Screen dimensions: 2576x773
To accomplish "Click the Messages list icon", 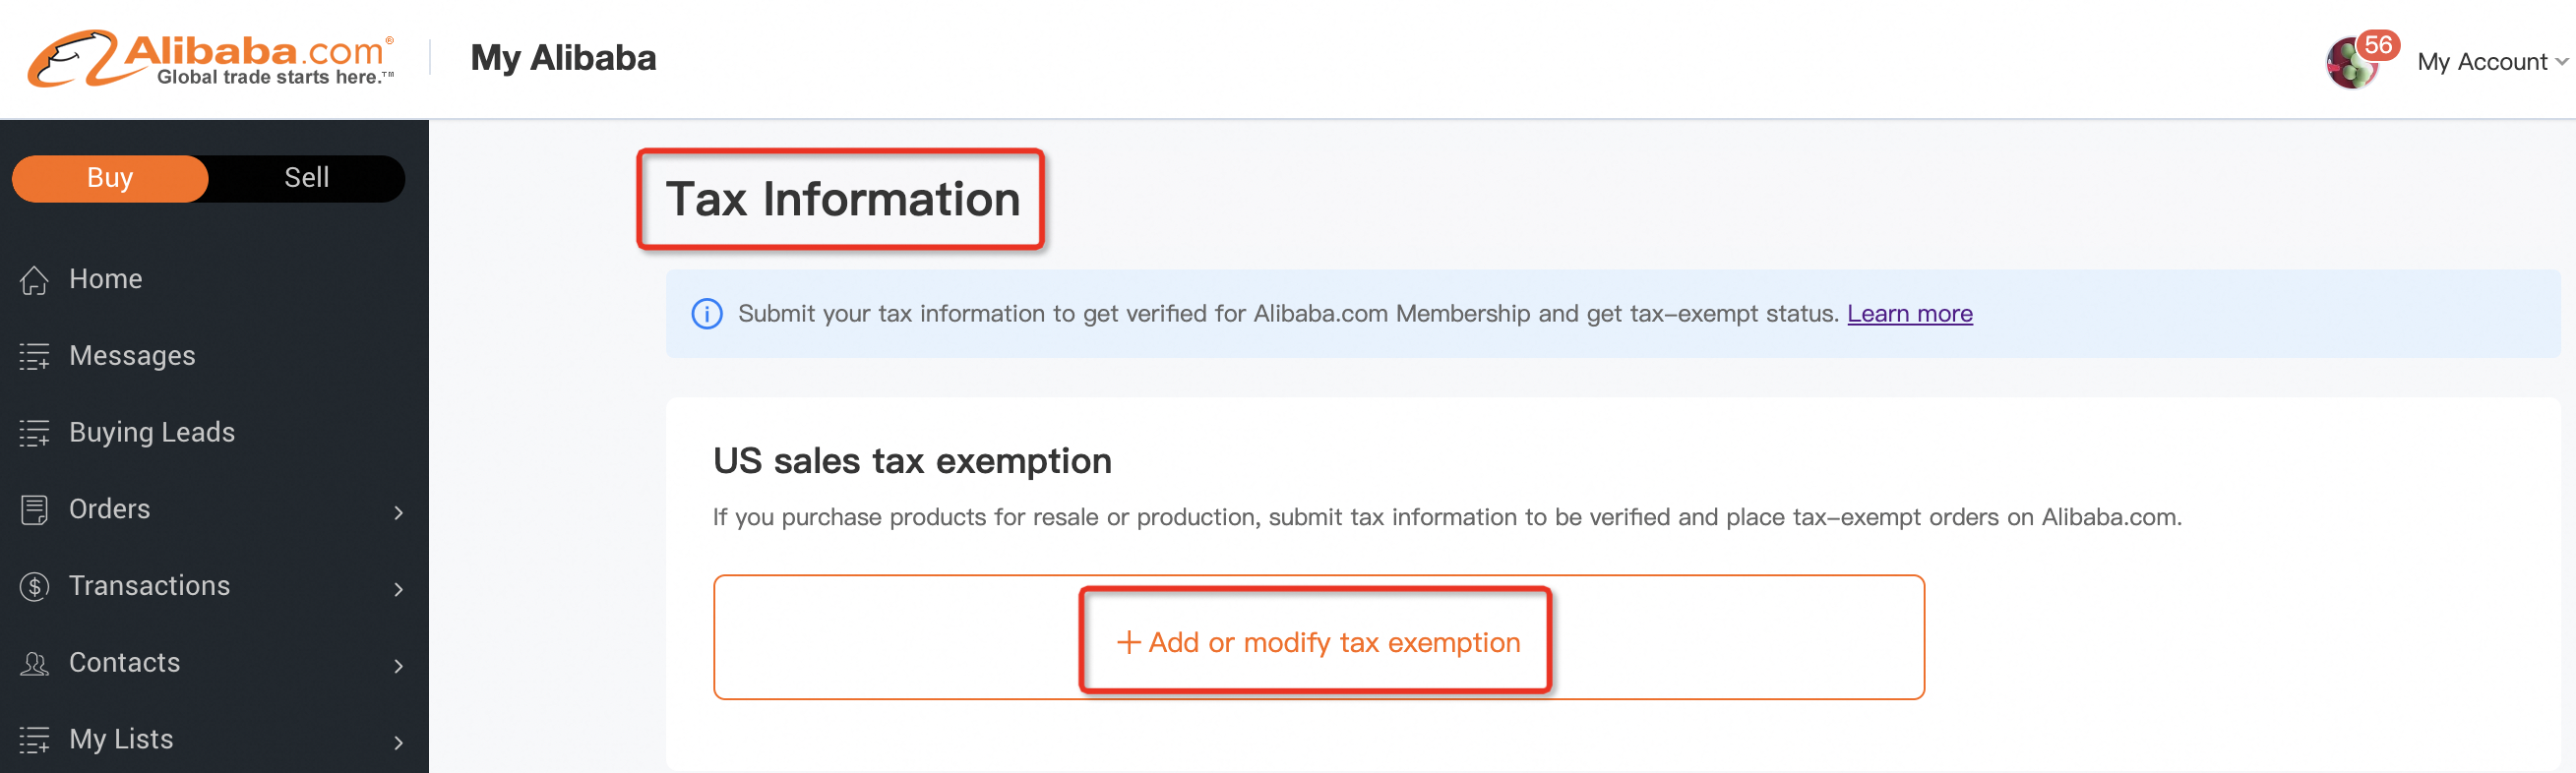I will [34, 356].
